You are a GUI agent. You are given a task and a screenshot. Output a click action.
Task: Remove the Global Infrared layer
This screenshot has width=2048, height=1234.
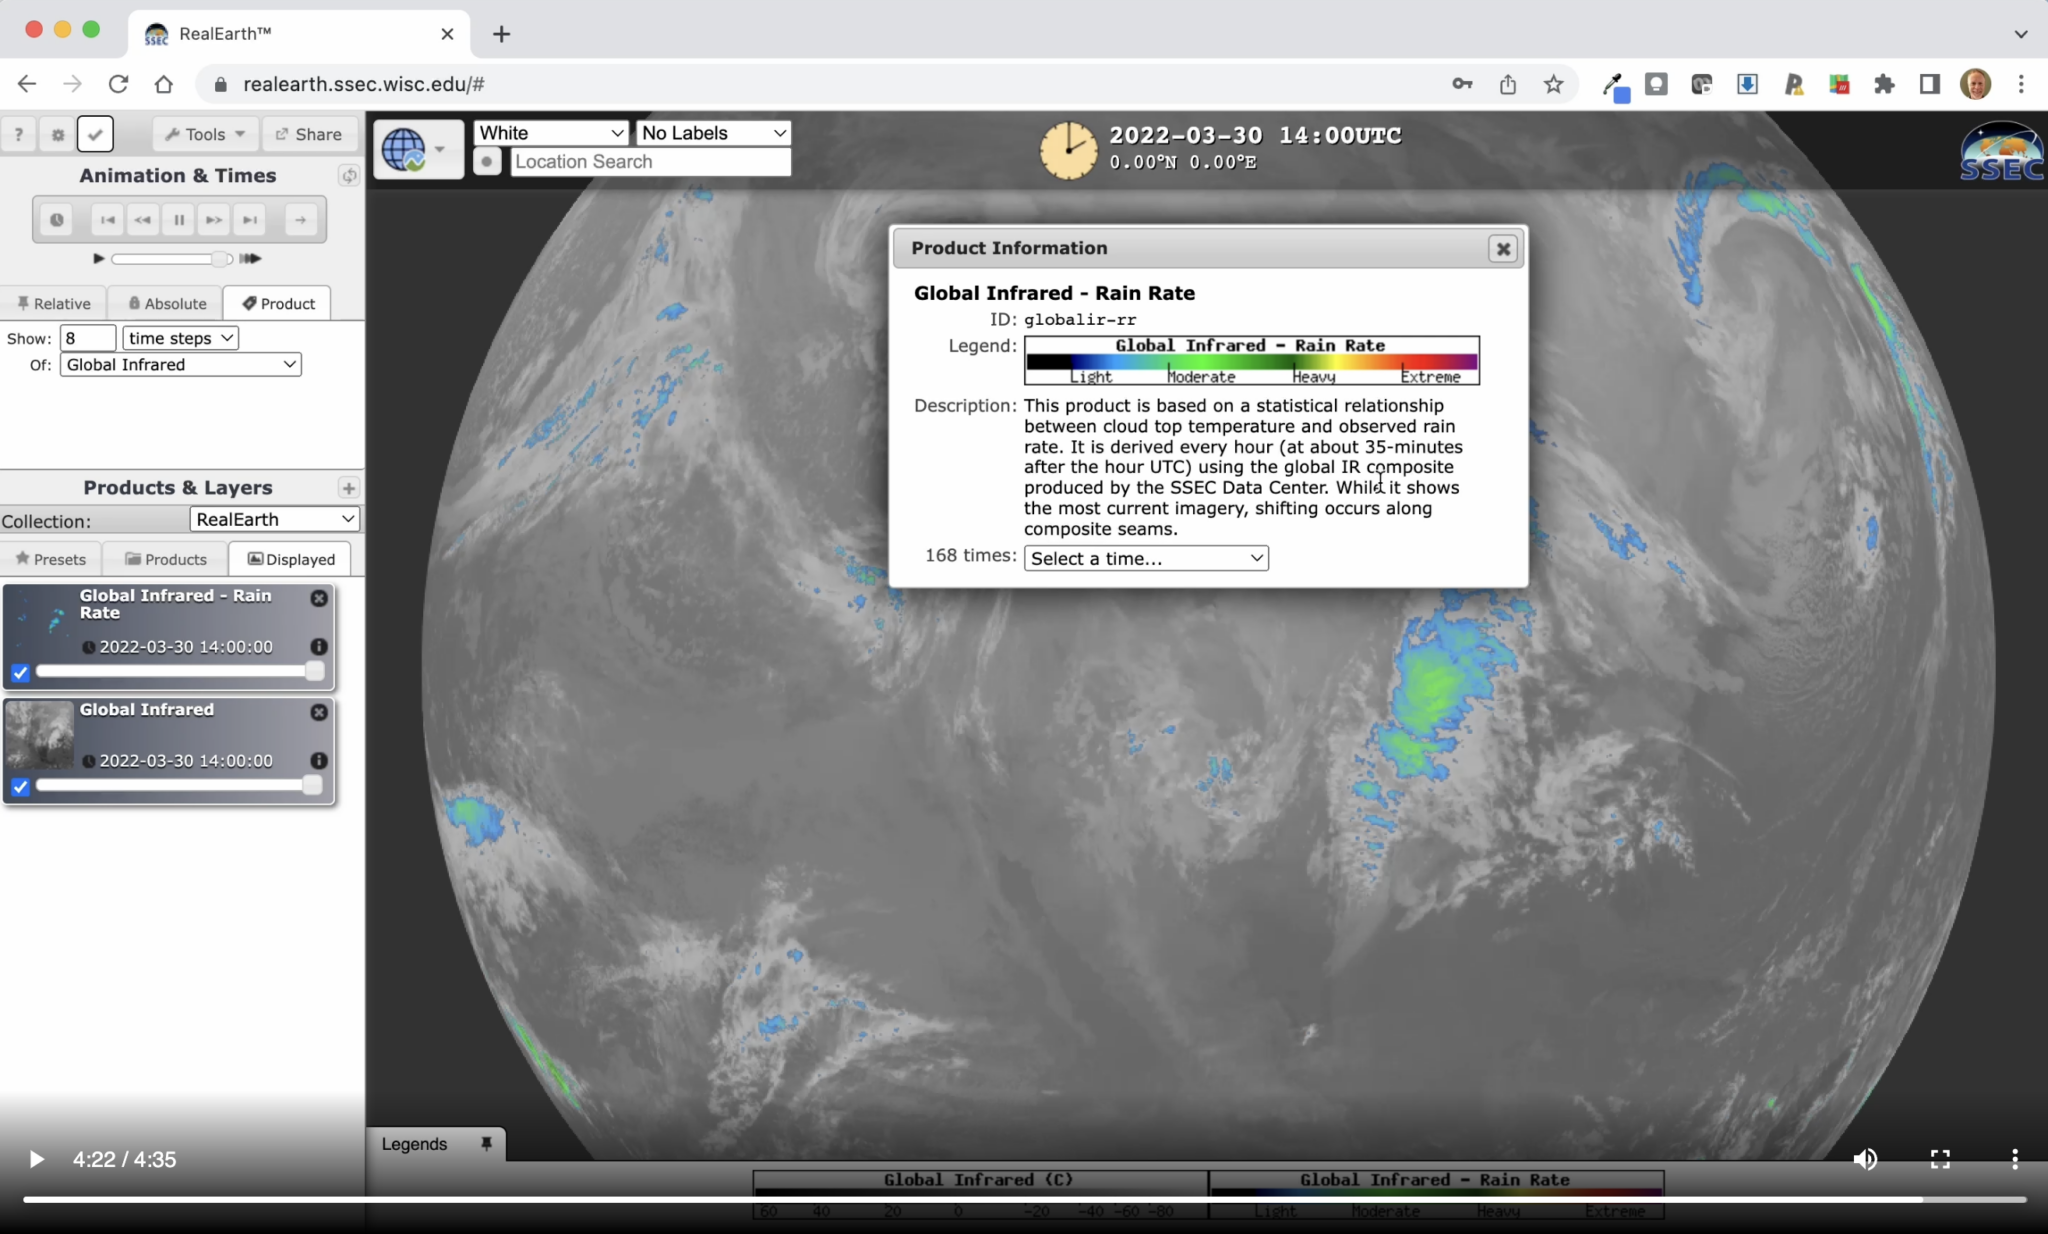pyautogui.click(x=319, y=712)
